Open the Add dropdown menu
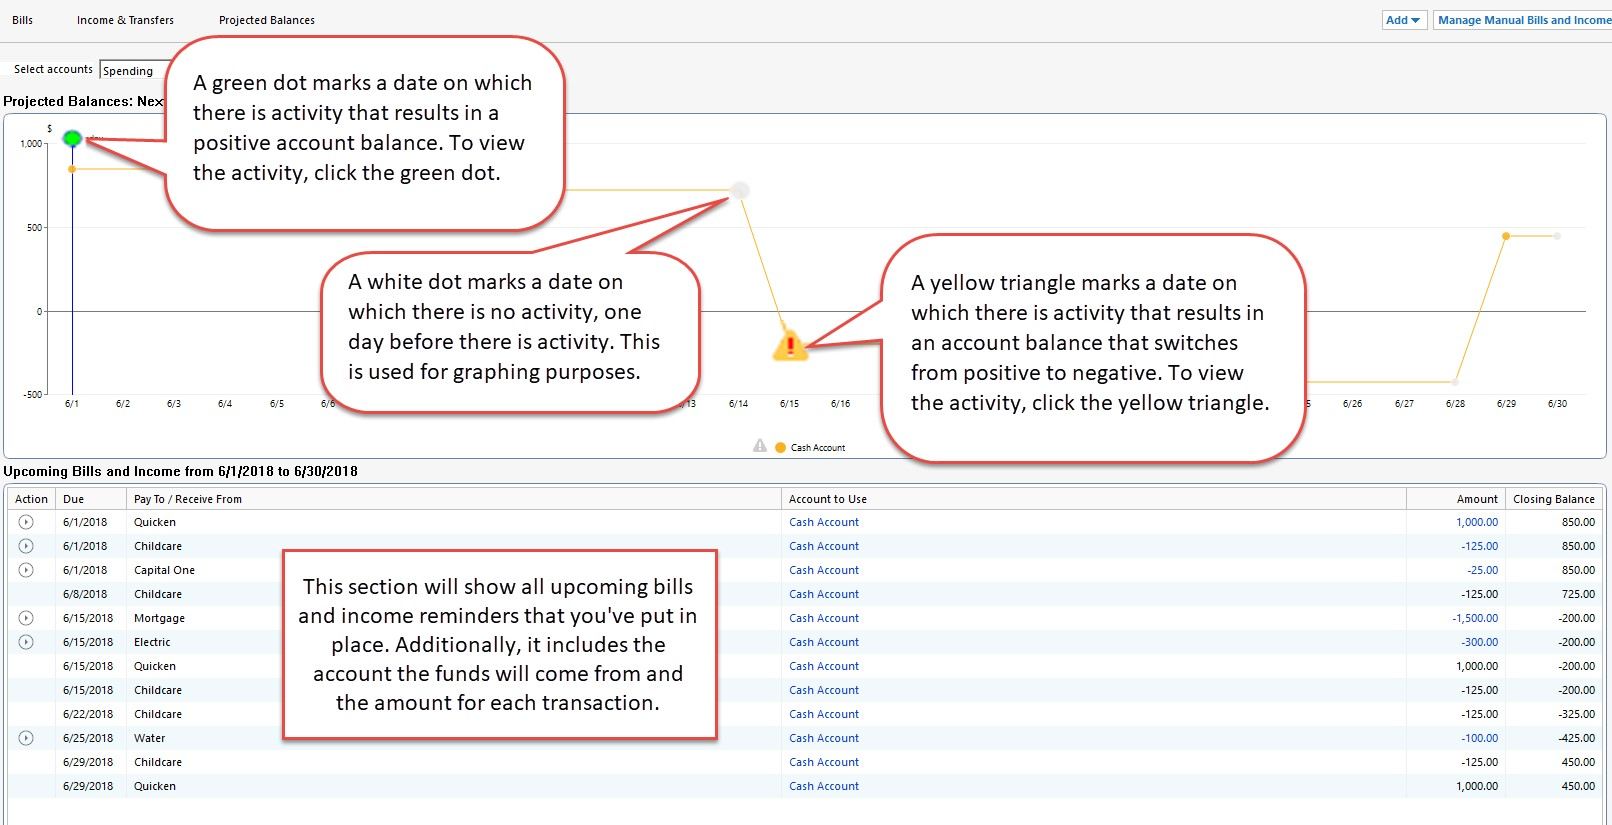1612x825 pixels. point(1403,20)
